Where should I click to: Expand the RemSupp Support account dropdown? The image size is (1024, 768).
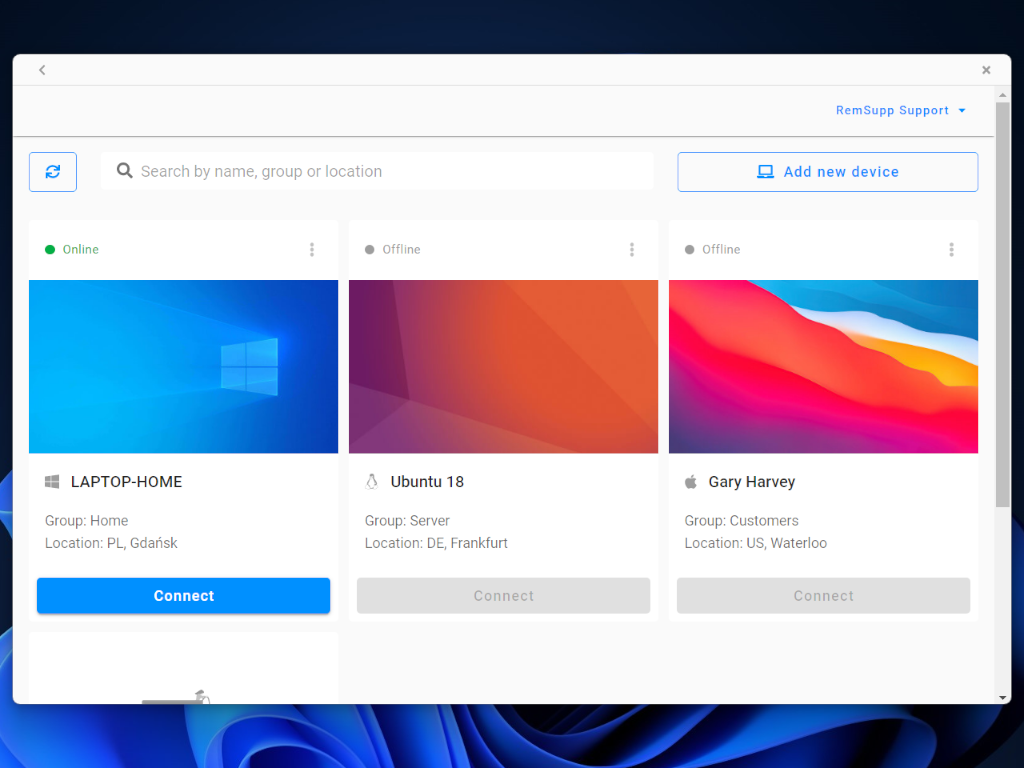(x=901, y=111)
